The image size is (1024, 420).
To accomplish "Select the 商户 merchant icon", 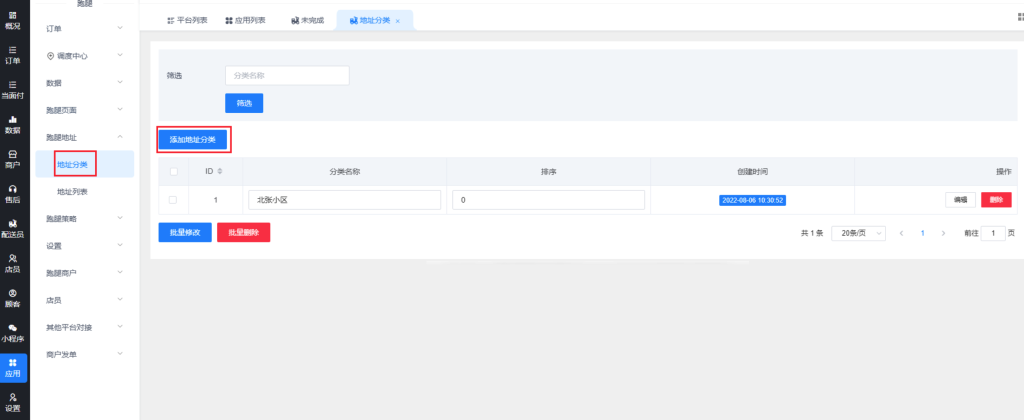I will [x=12, y=159].
